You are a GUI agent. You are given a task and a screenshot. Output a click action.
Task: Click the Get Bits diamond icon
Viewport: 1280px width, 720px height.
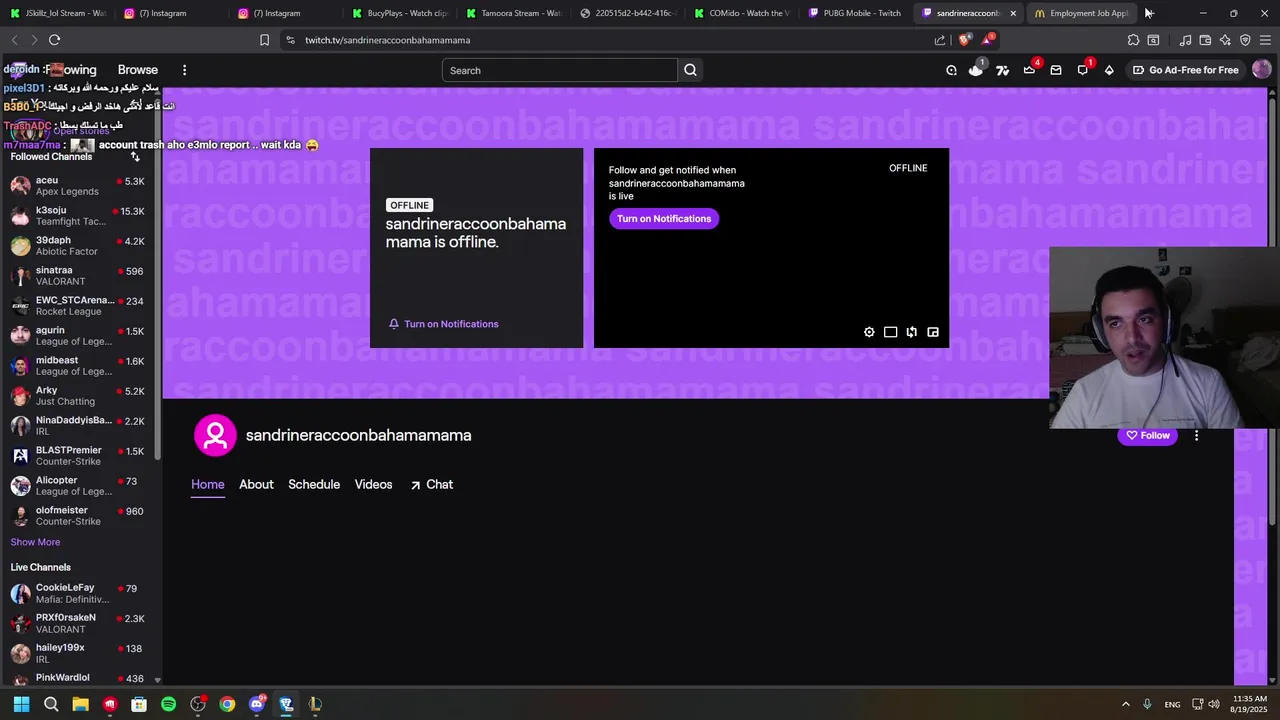1109,70
